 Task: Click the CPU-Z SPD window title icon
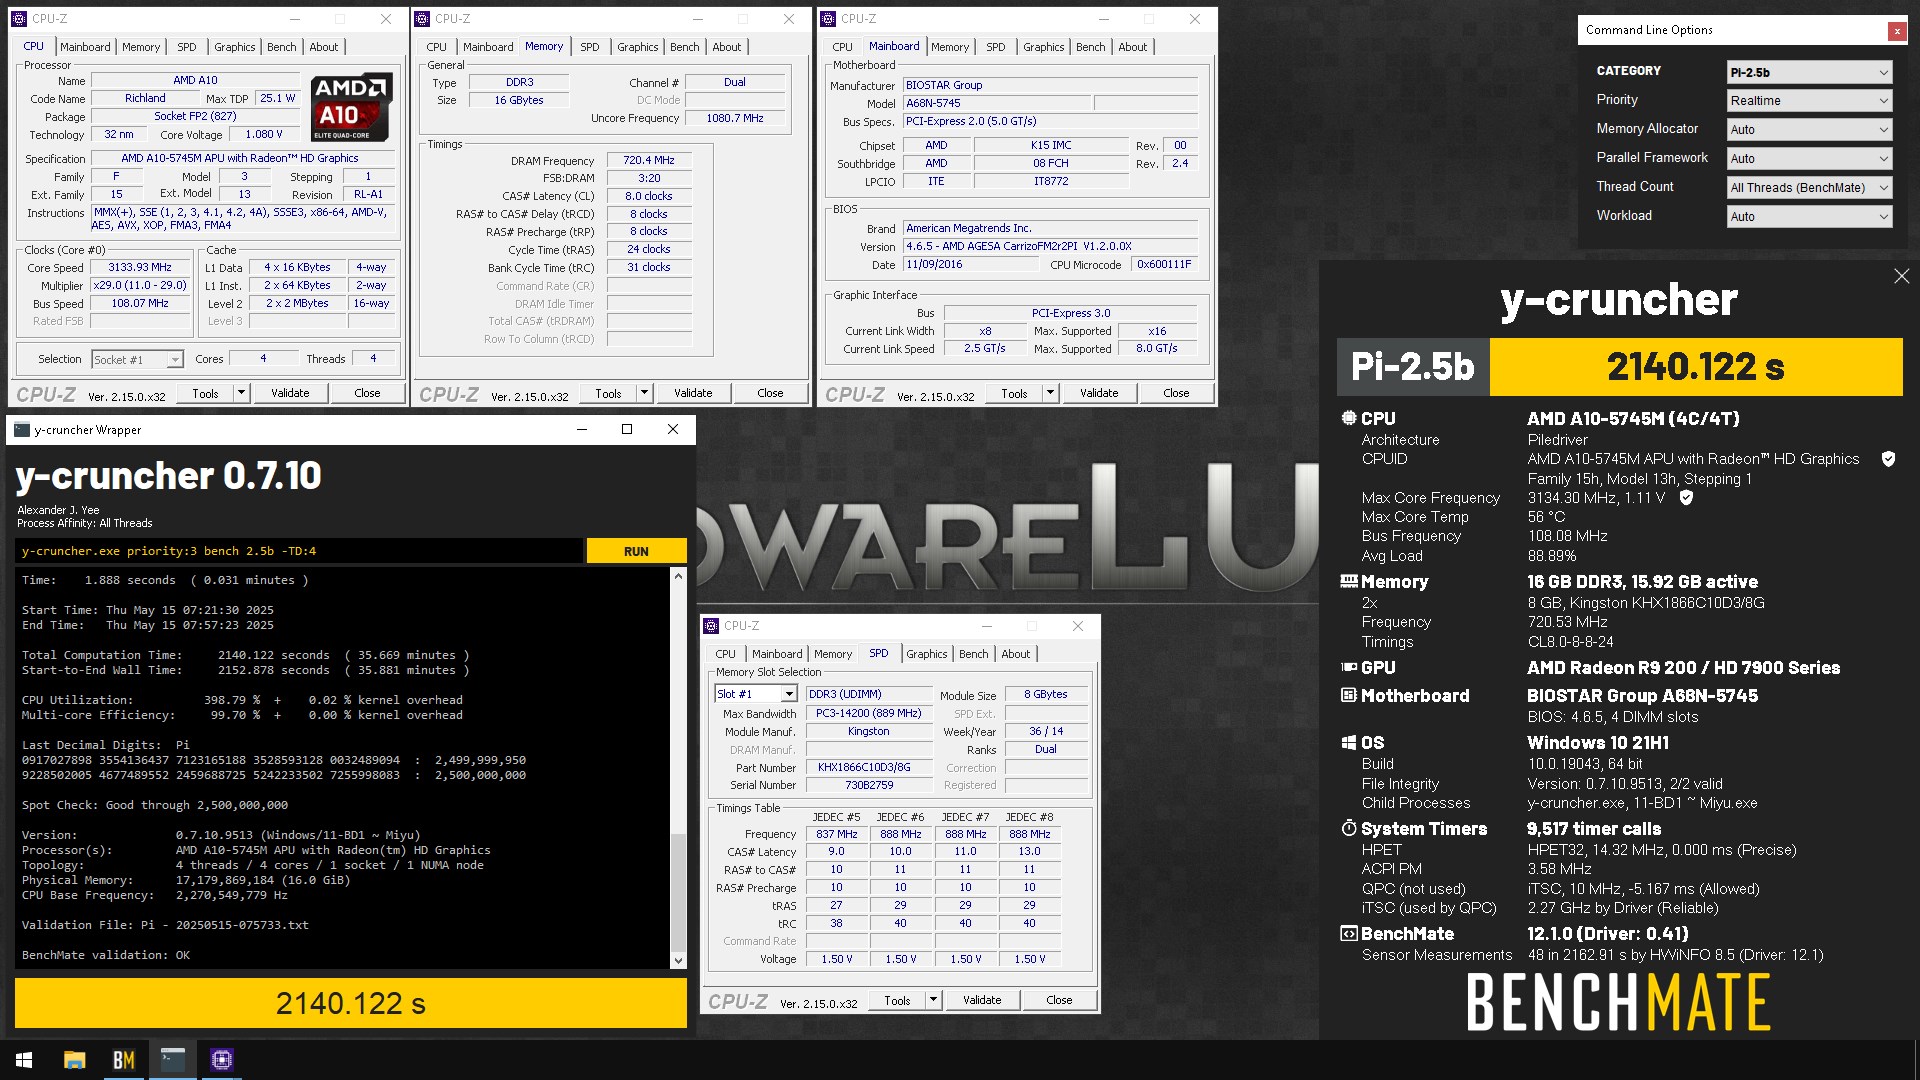point(711,626)
